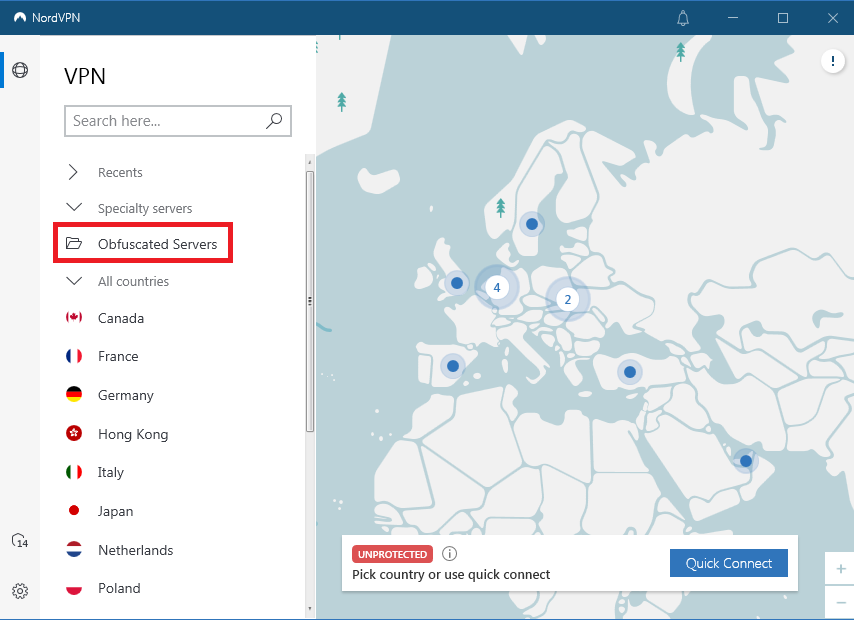Screen dimensions: 854x620
Task: Expand the Recents chevron
Action: pyautogui.click(x=73, y=172)
